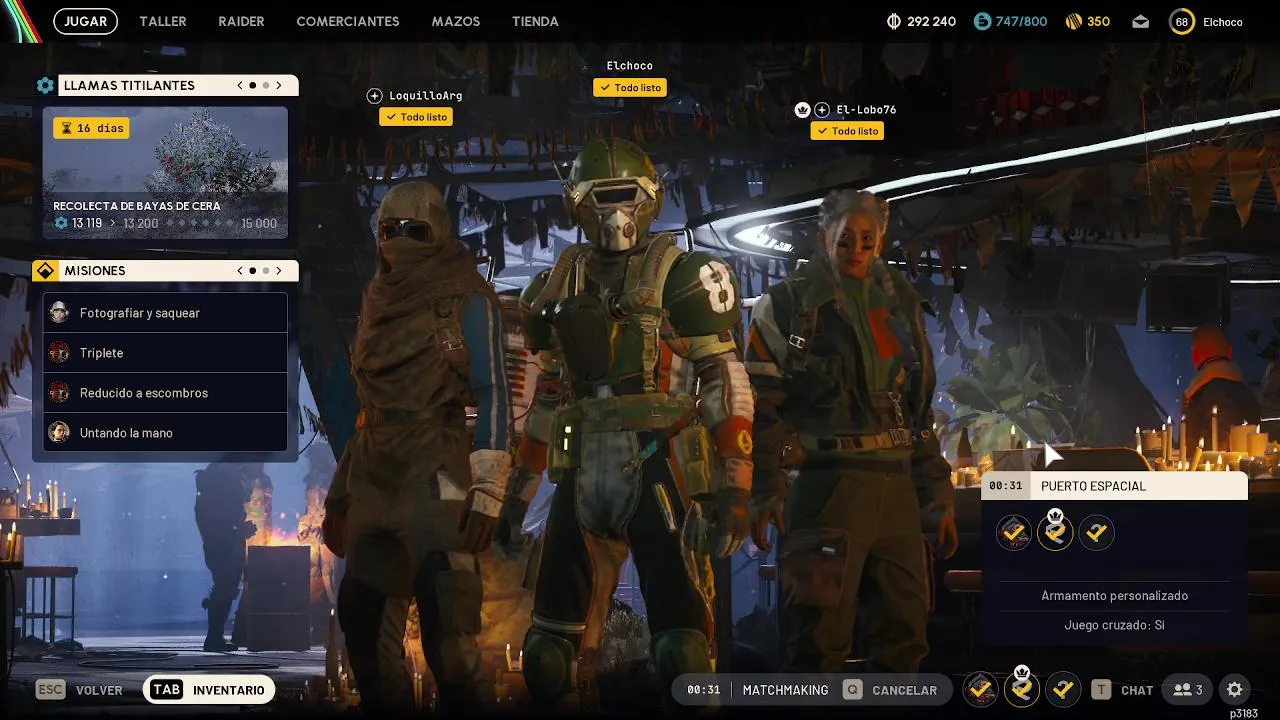
Task: Click the Juego cruzado: Sí setting
Action: point(1115,625)
